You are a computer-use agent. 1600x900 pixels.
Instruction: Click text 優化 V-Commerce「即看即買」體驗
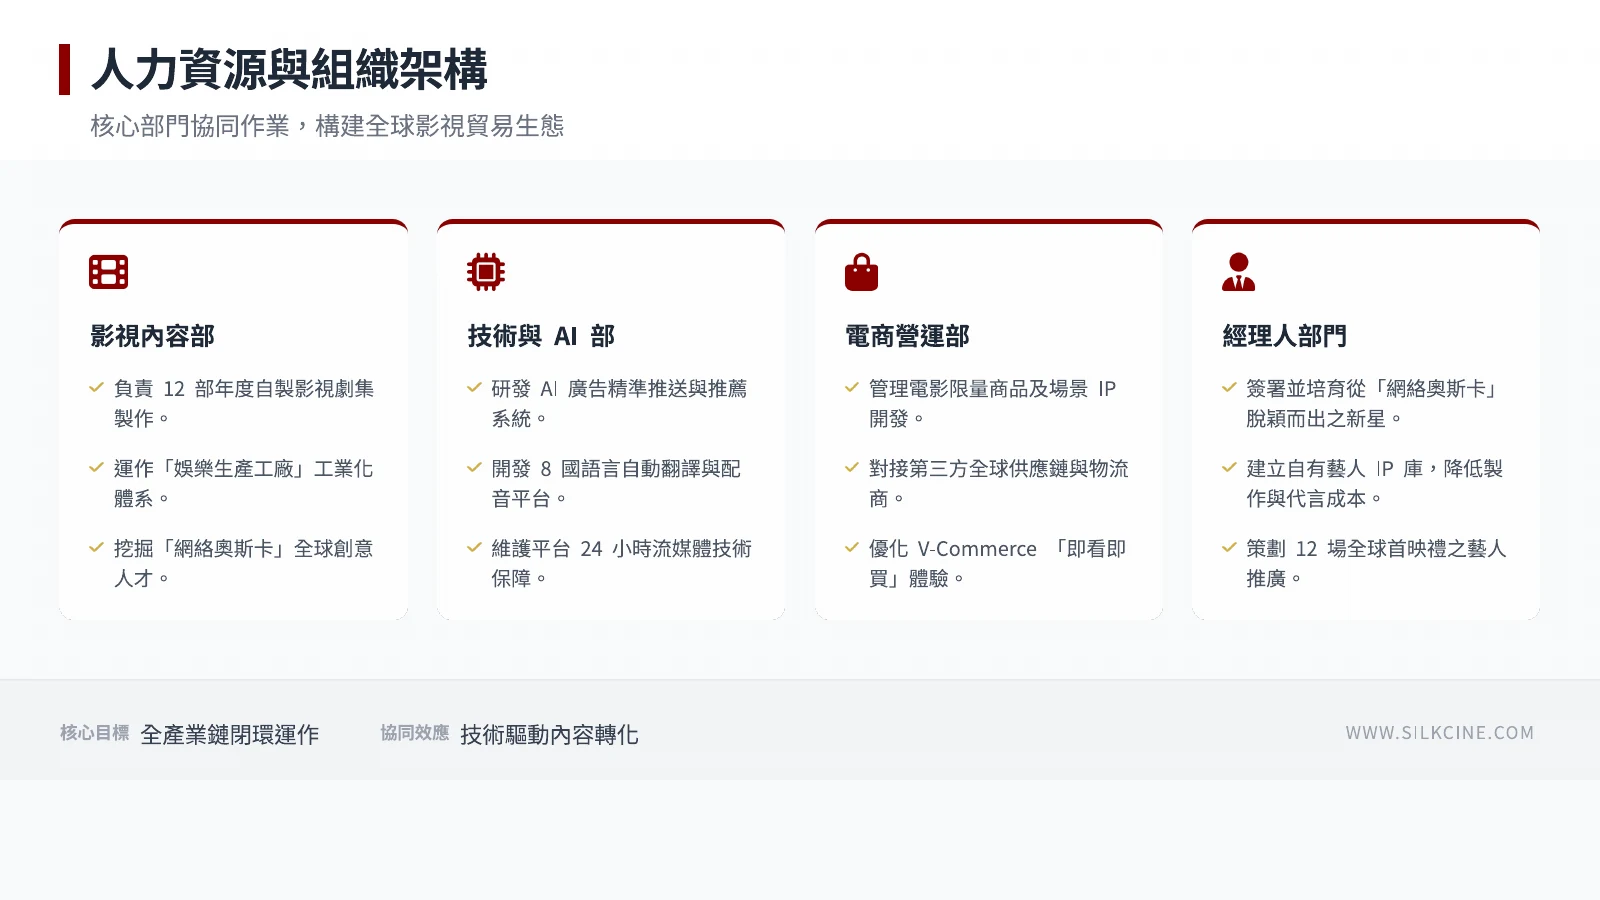997,563
